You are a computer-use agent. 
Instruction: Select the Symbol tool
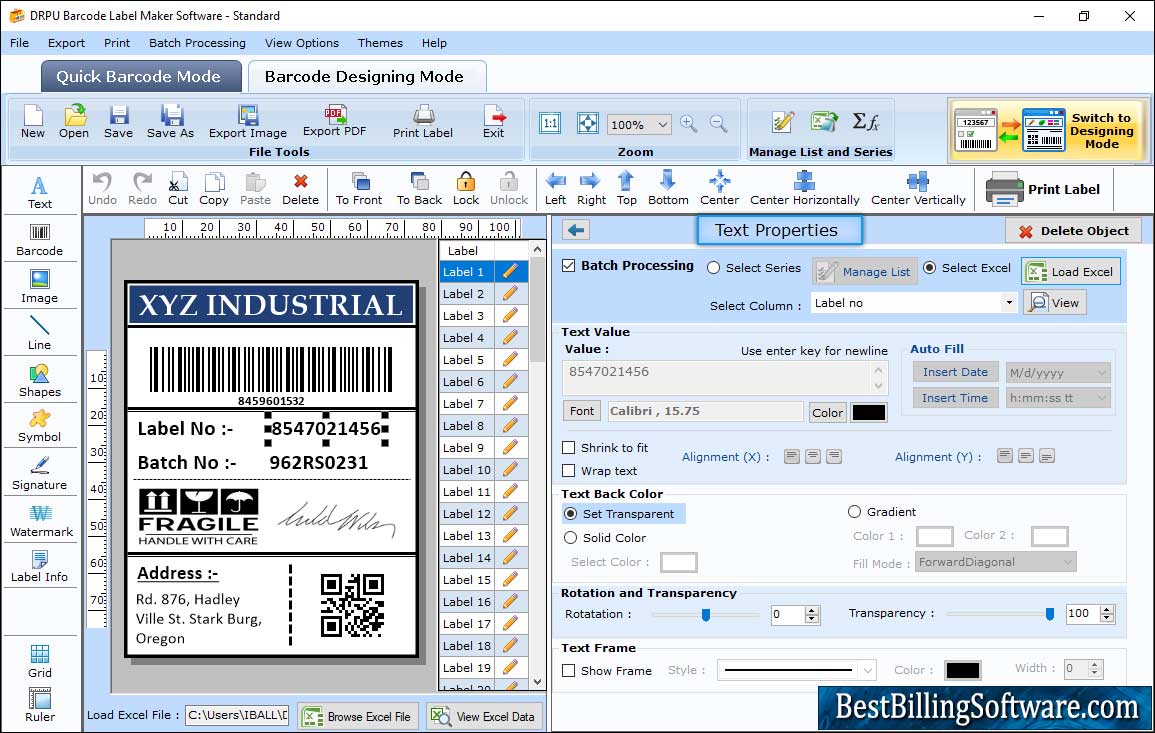[40, 427]
